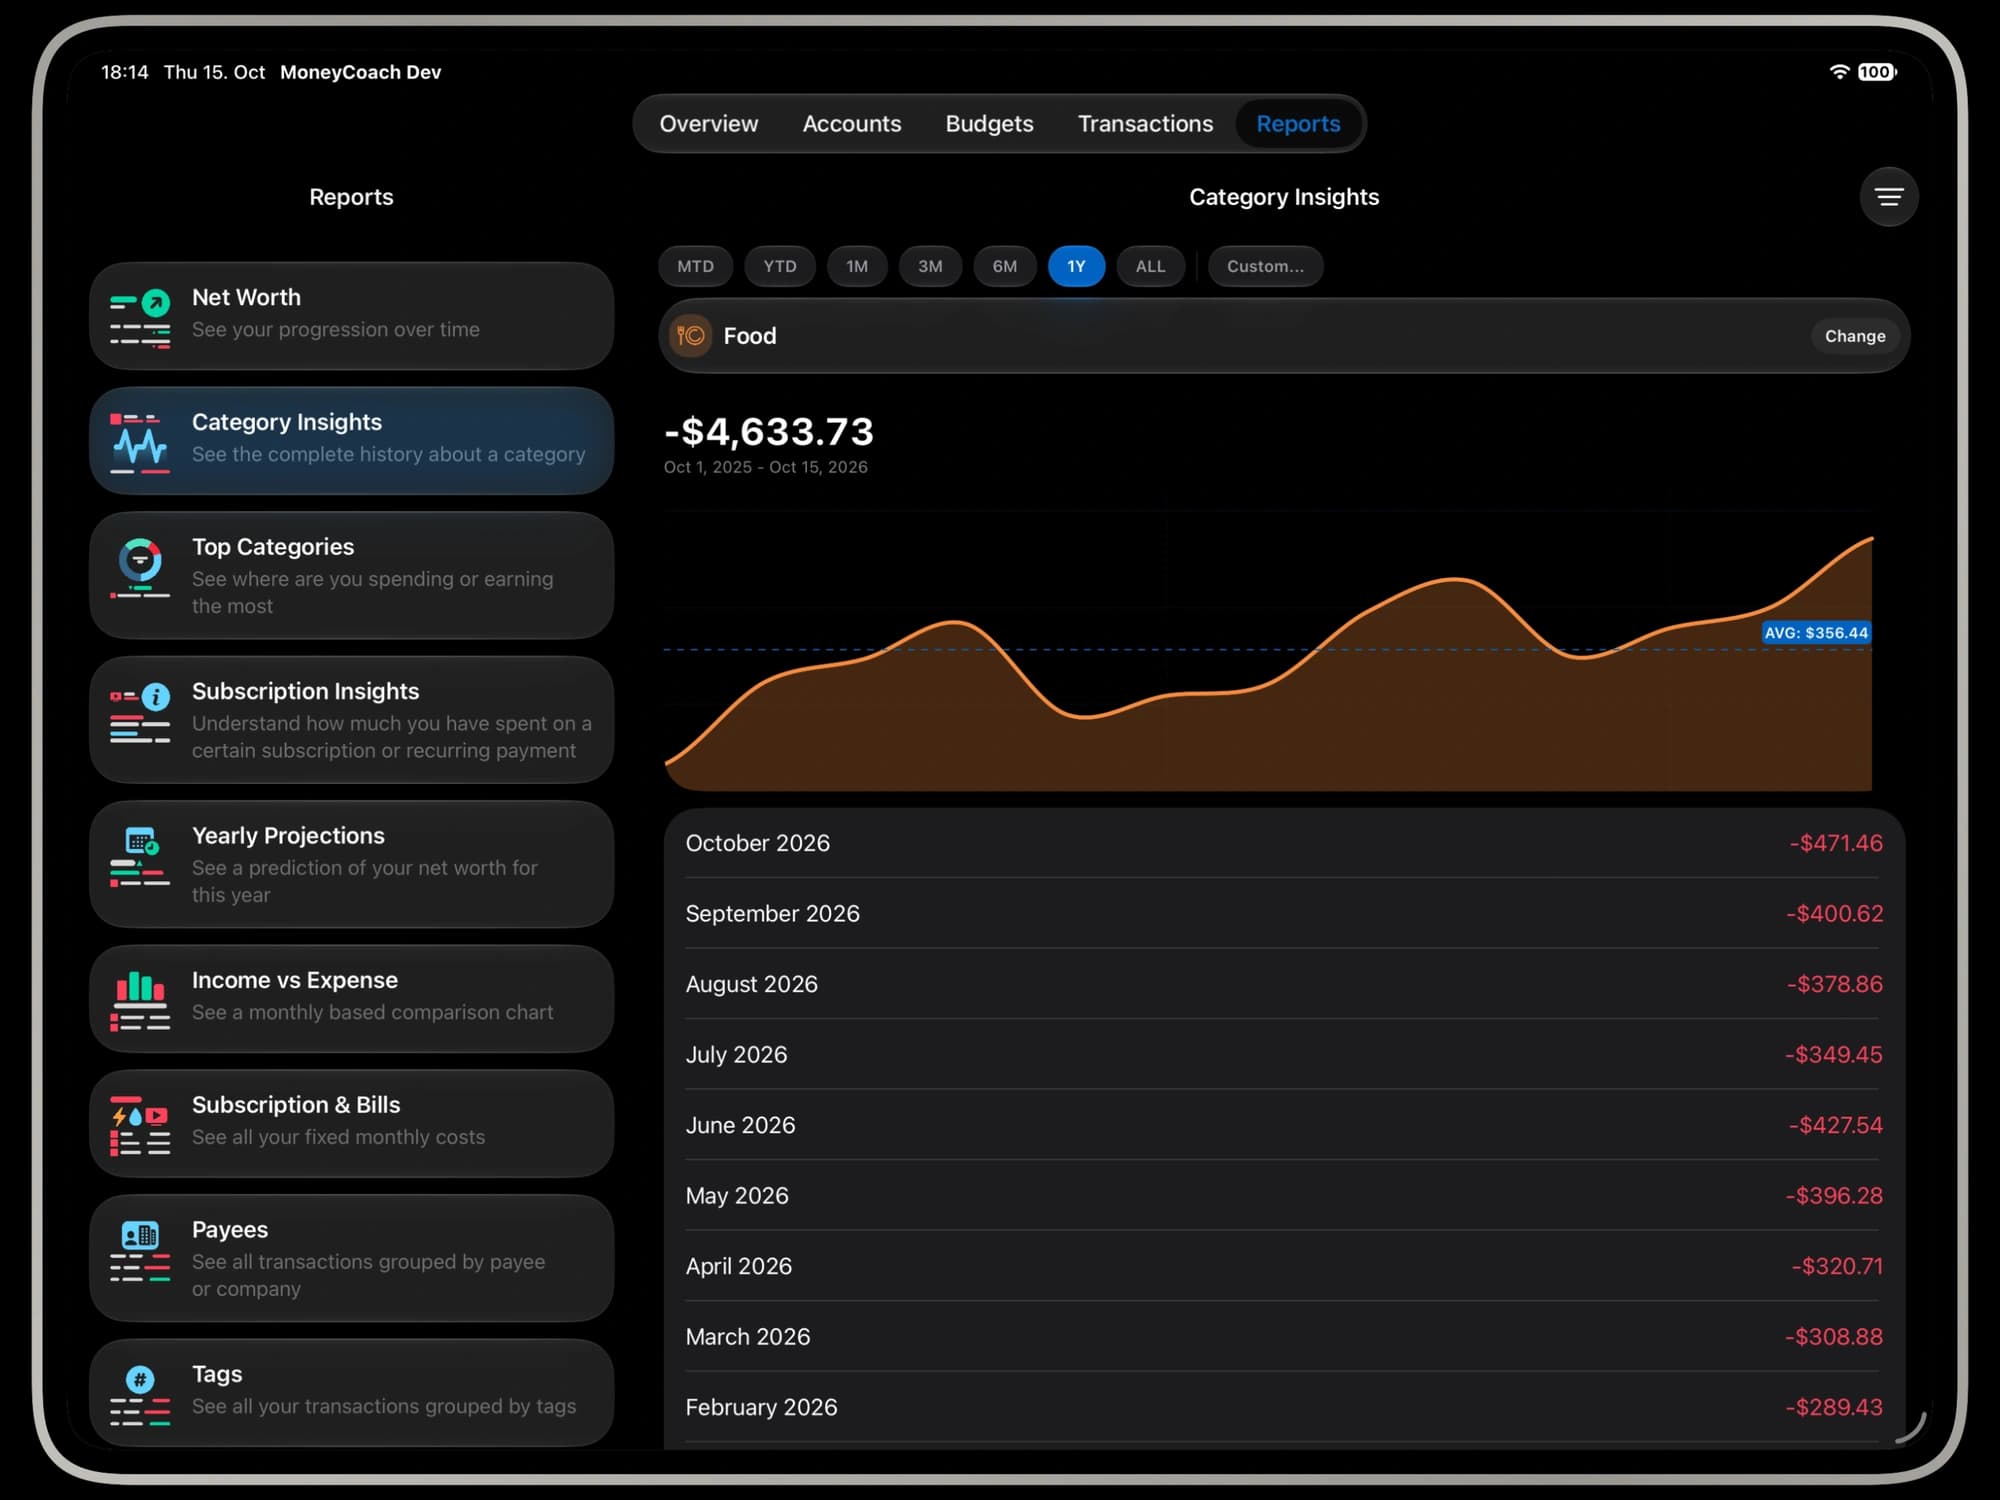Switch to the Accounts tab
Screen dimensions: 2000x1500
tap(852, 124)
